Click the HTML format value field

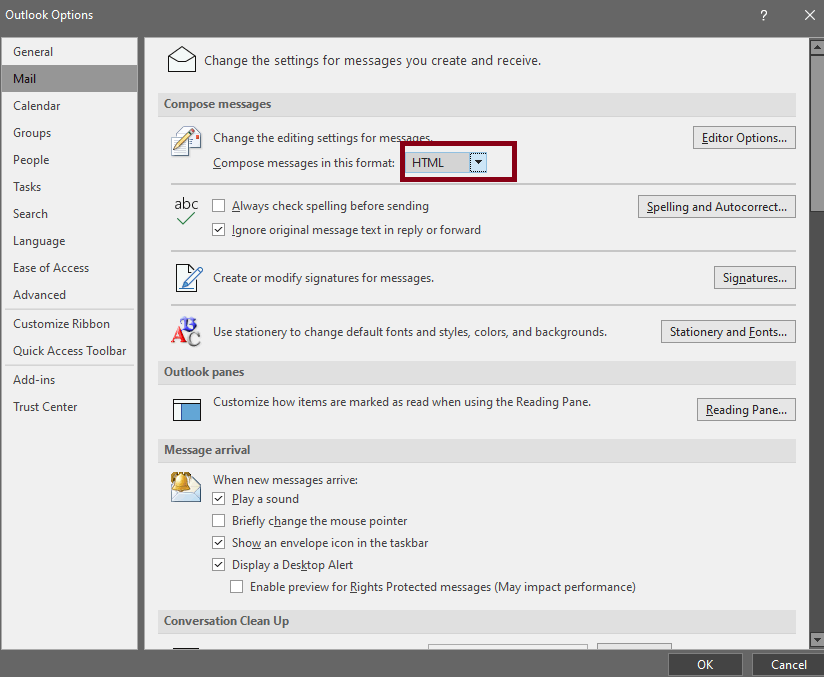click(x=437, y=162)
